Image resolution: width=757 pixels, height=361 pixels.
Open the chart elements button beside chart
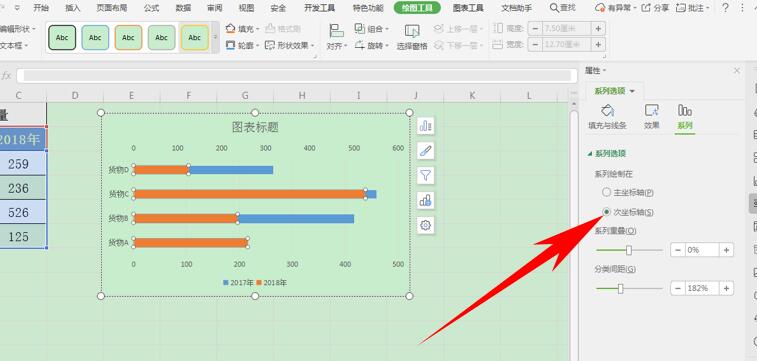[425, 126]
